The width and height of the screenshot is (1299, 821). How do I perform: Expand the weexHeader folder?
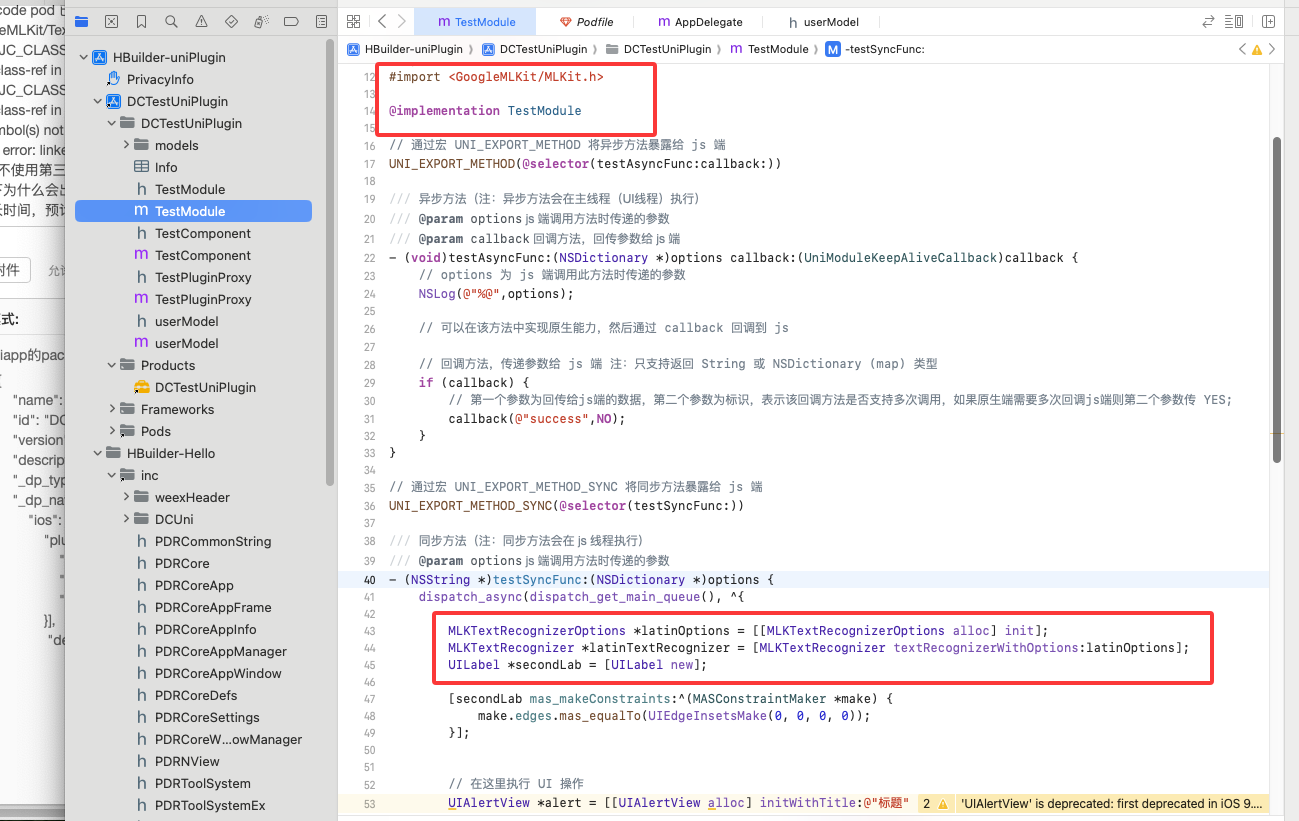(x=127, y=497)
